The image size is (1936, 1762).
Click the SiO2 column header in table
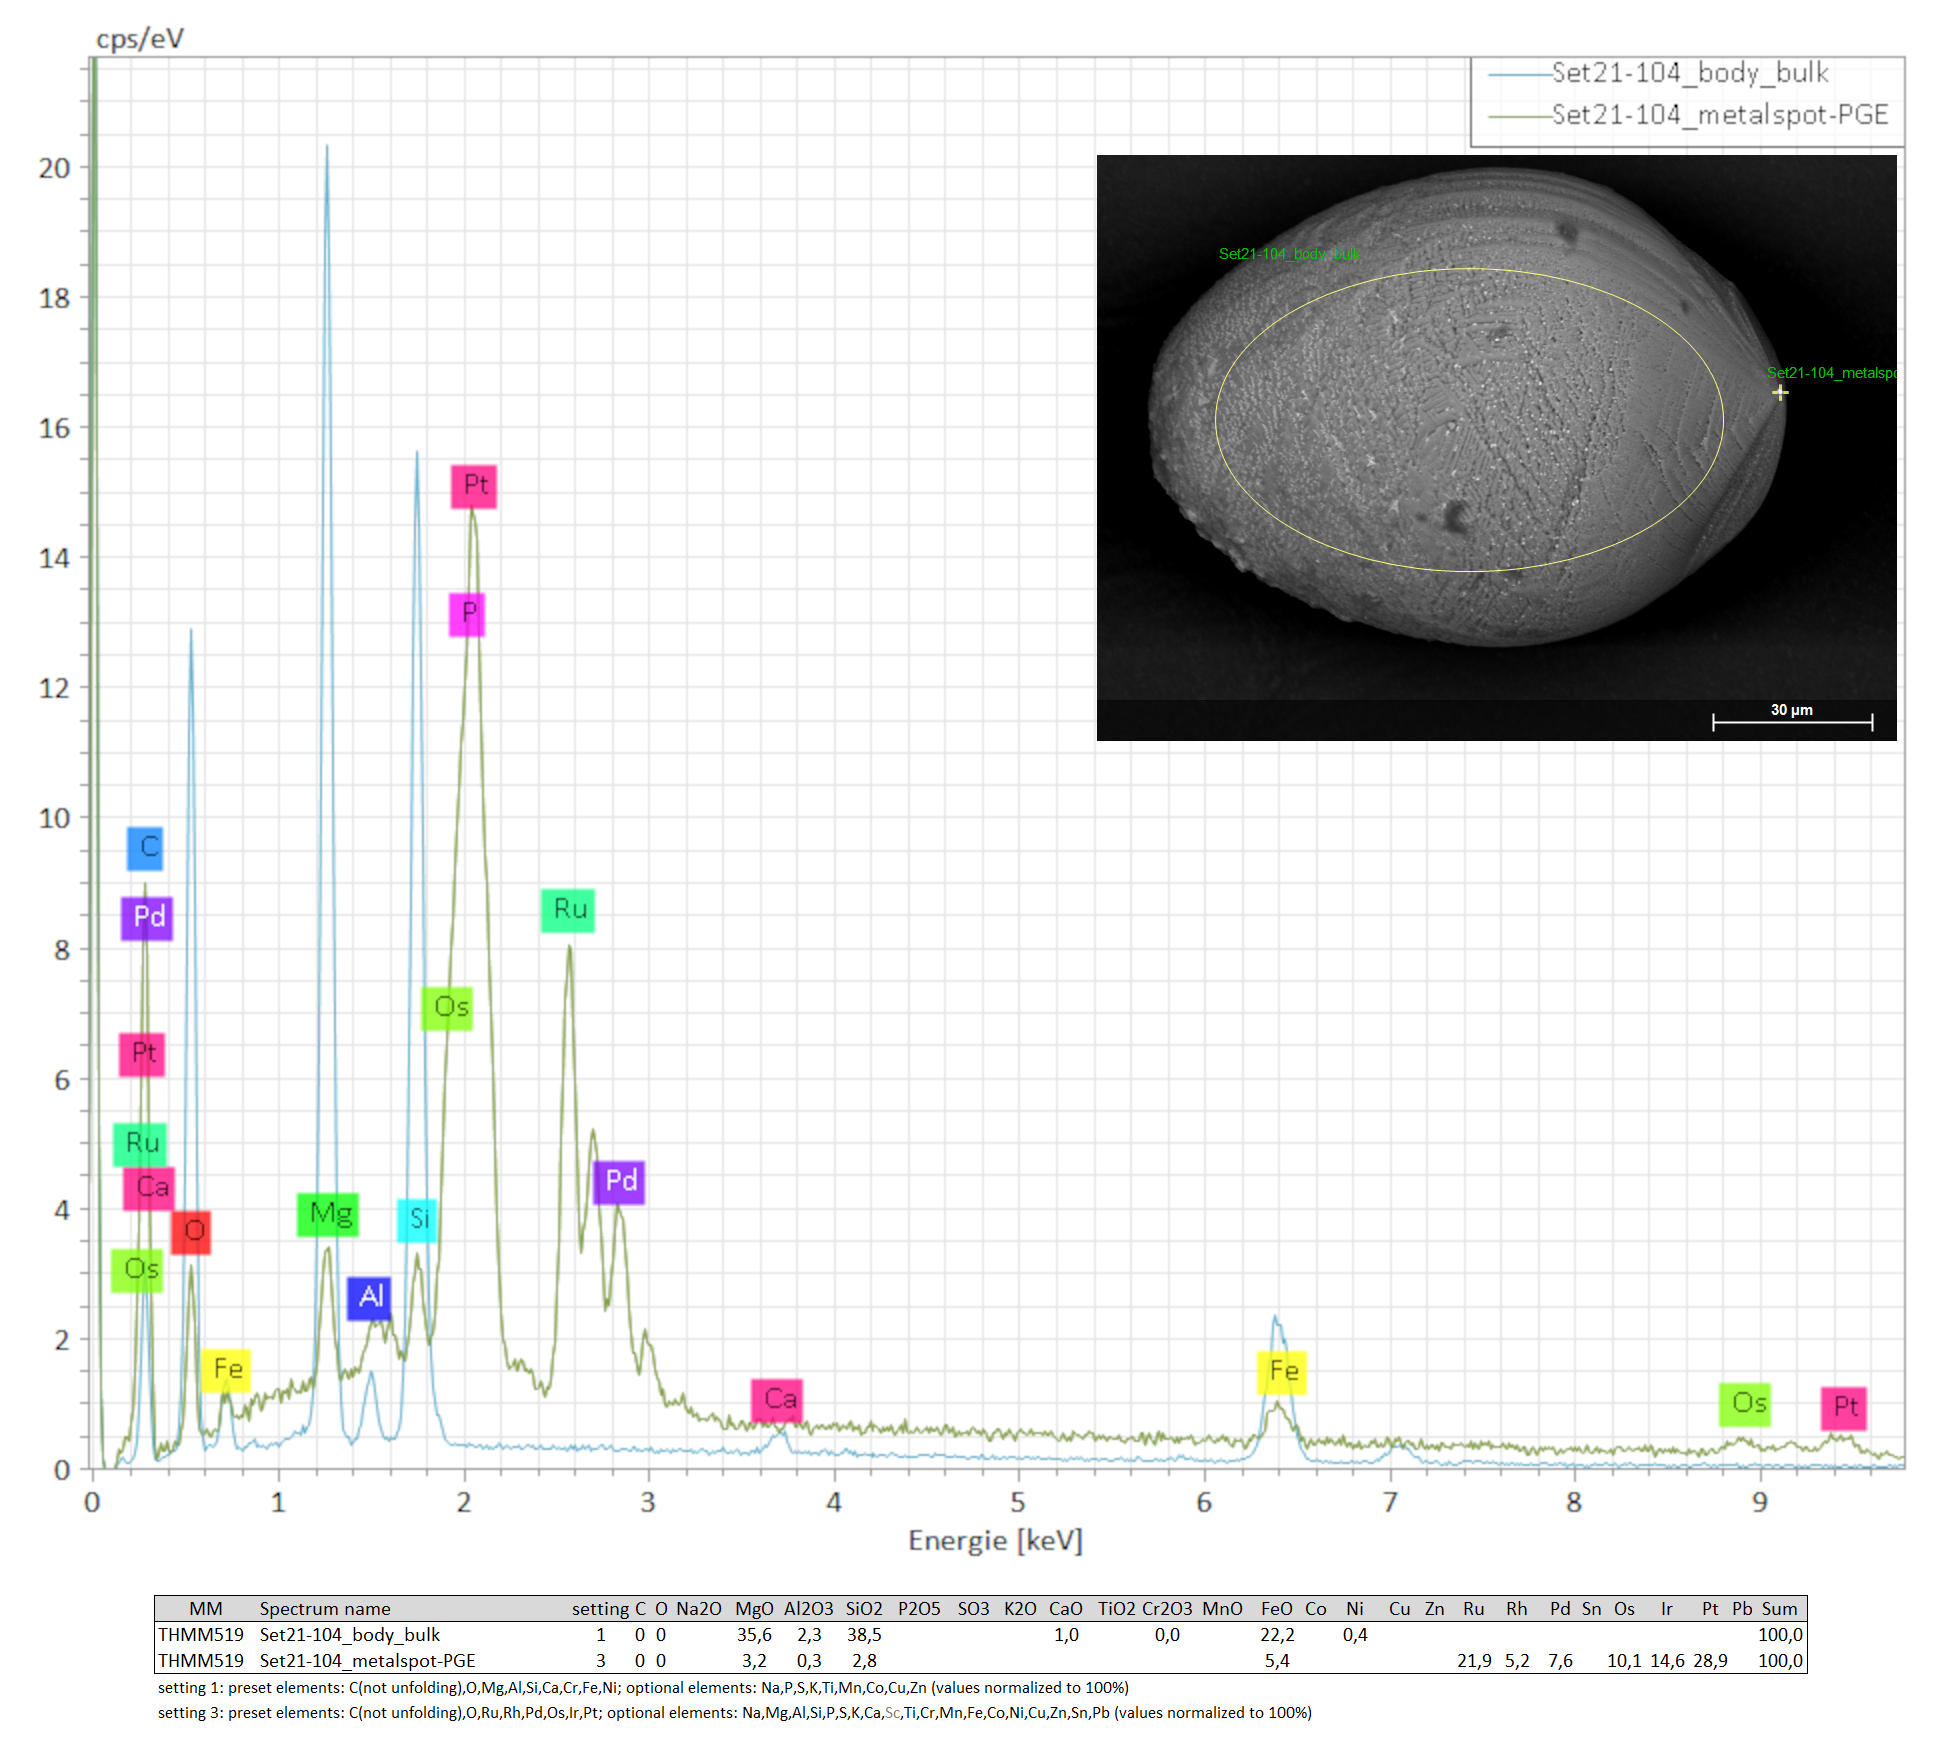(x=864, y=1608)
